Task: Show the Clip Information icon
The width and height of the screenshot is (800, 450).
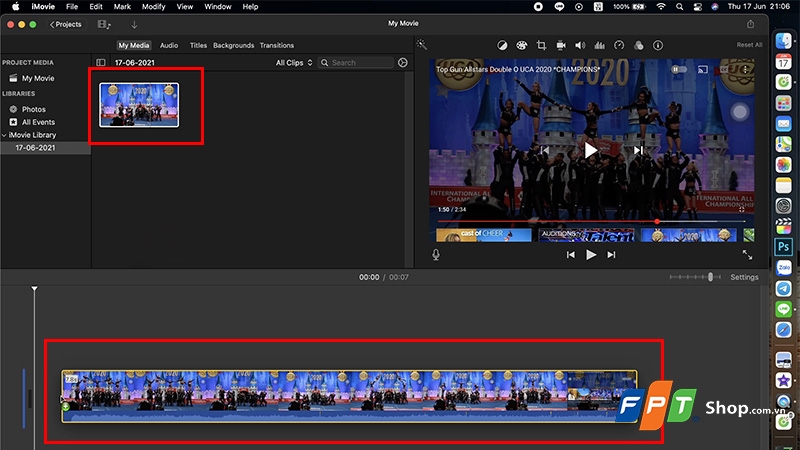Action: click(x=658, y=45)
